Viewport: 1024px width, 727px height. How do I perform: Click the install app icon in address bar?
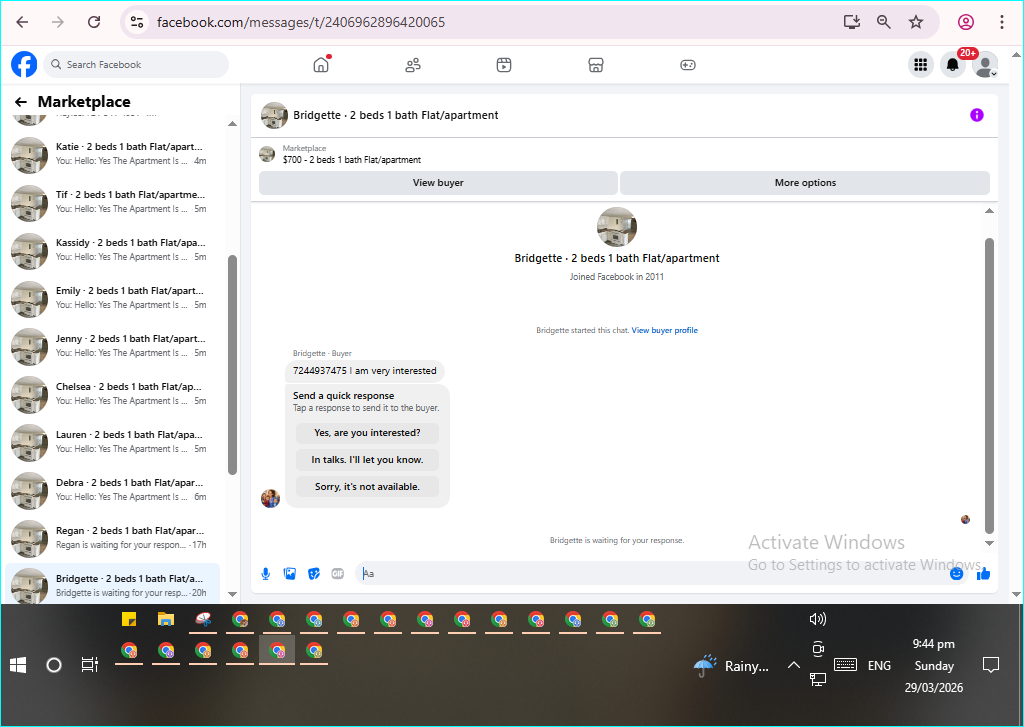(x=852, y=22)
